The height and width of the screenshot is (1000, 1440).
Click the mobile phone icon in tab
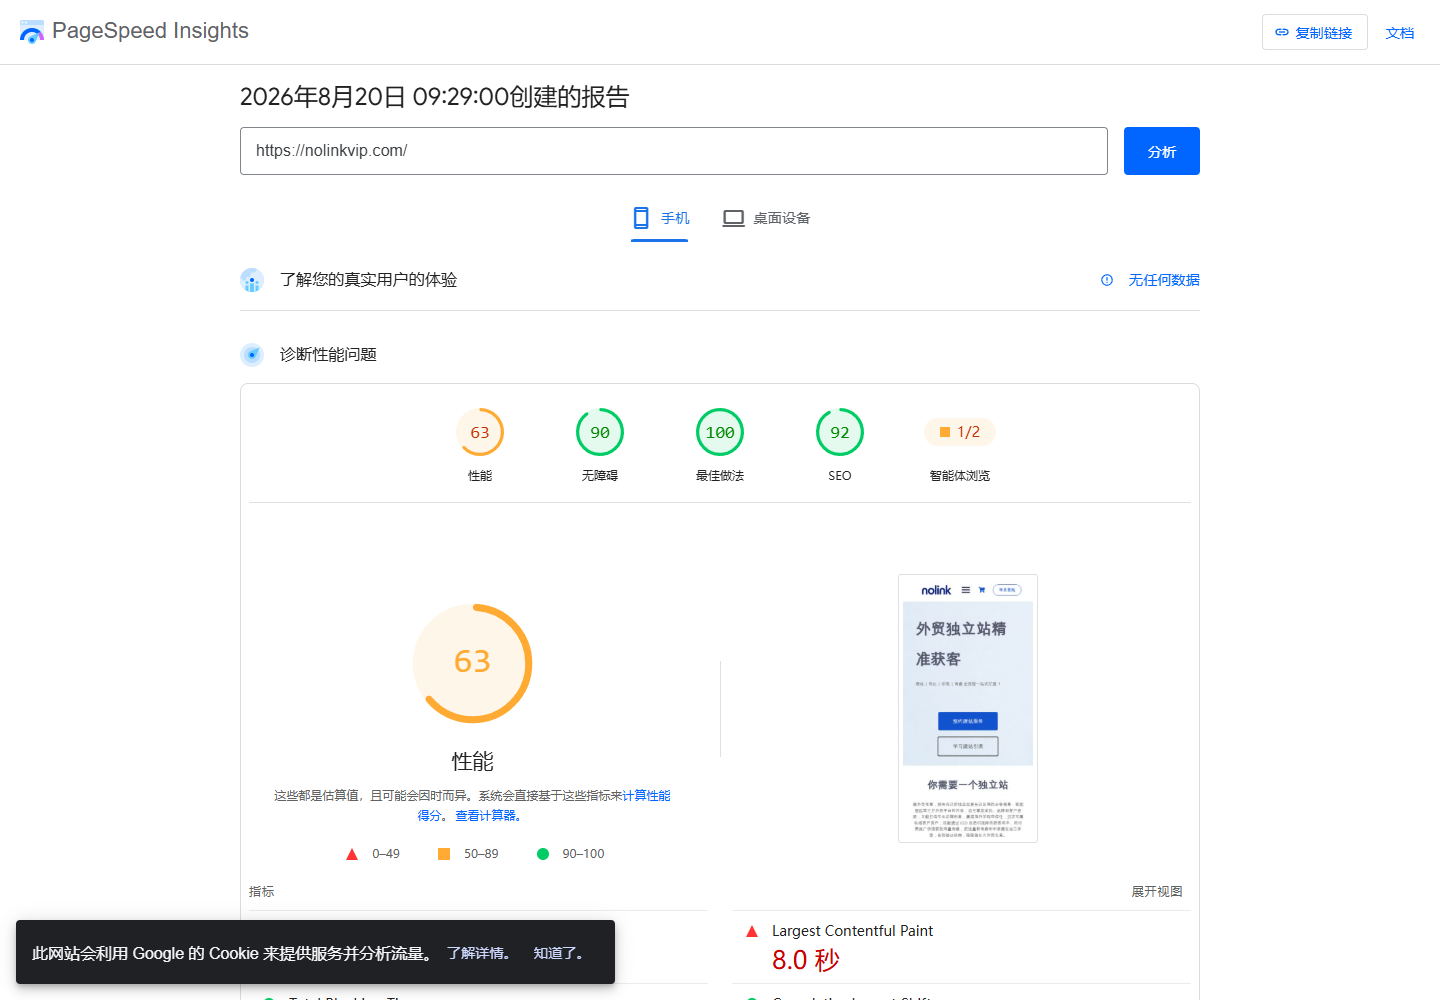tap(641, 218)
